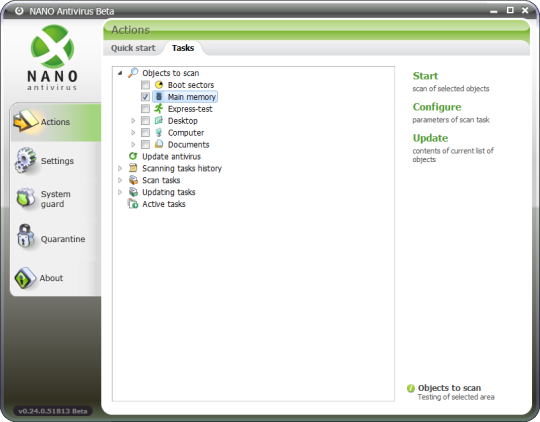Minimize the NANO Antivirus window

(494, 11)
